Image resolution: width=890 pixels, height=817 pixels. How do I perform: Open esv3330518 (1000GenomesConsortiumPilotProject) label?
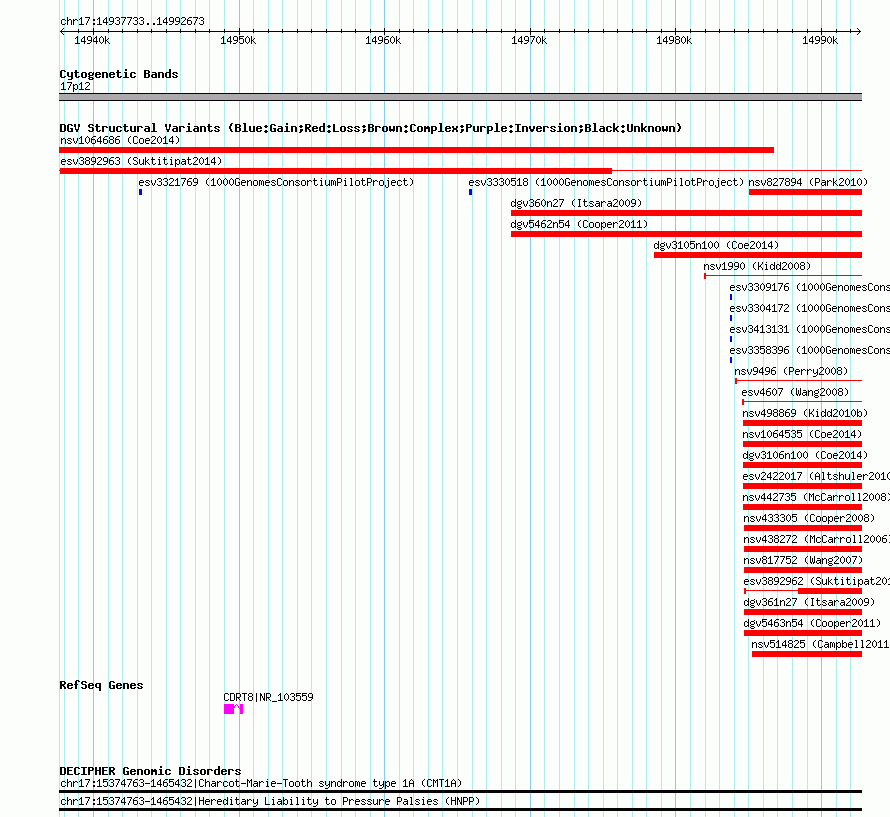(606, 182)
